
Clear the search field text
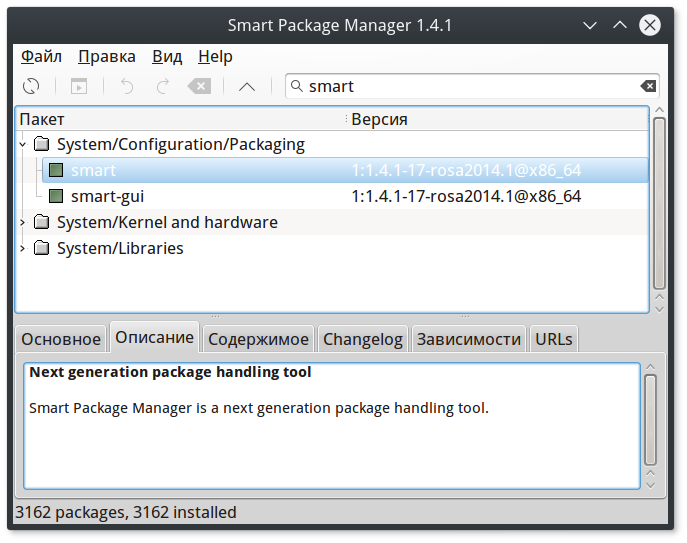(x=648, y=87)
